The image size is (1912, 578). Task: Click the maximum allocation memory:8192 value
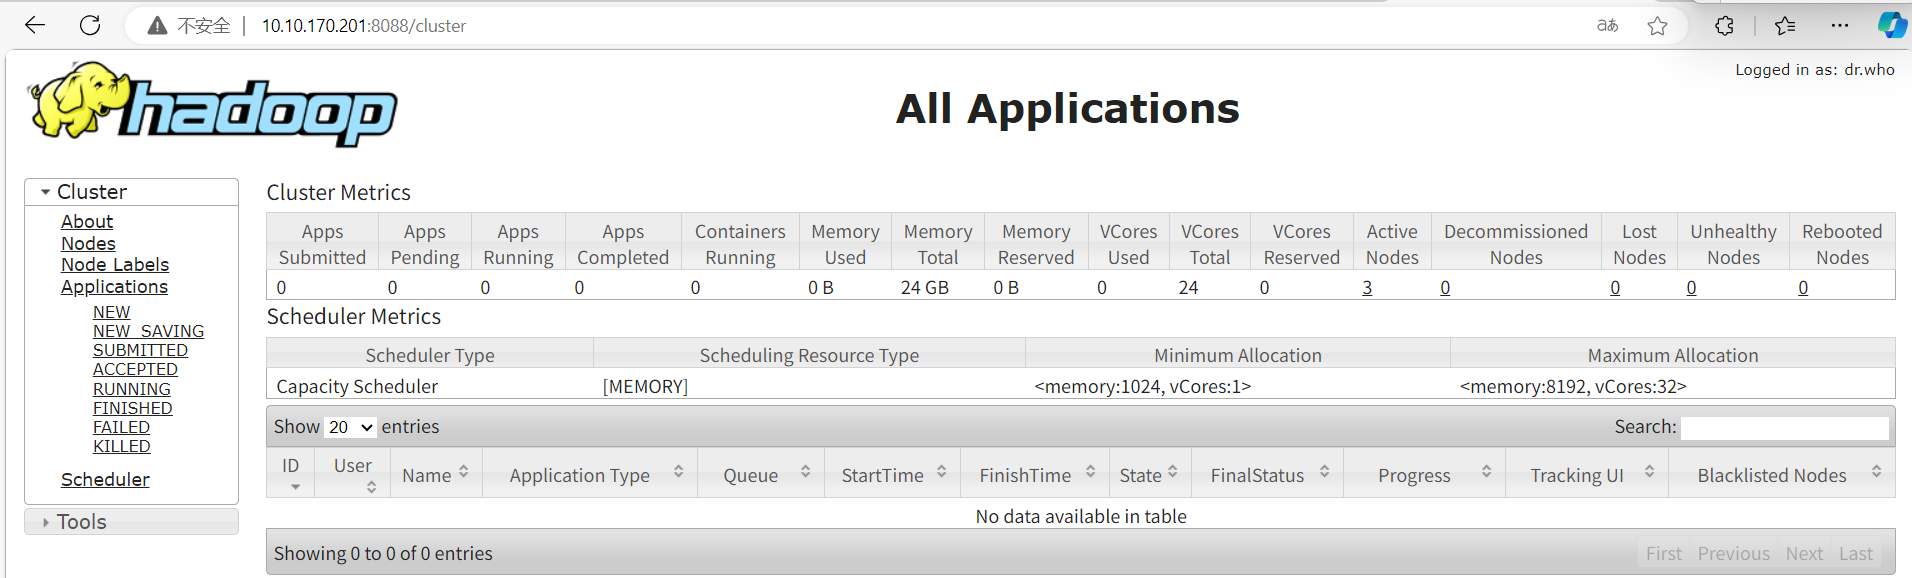[x=1573, y=386]
